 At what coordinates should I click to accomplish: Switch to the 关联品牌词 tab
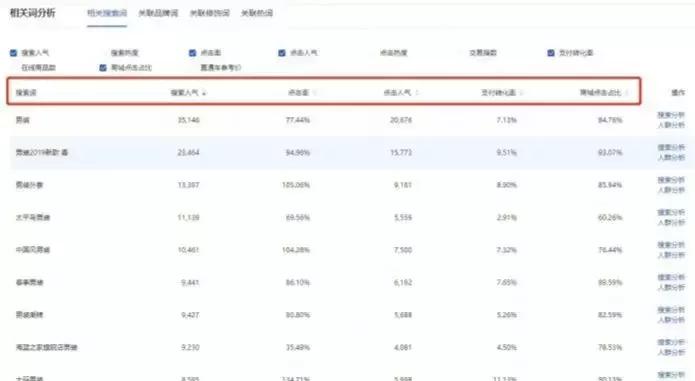pyautogui.click(x=158, y=13)
